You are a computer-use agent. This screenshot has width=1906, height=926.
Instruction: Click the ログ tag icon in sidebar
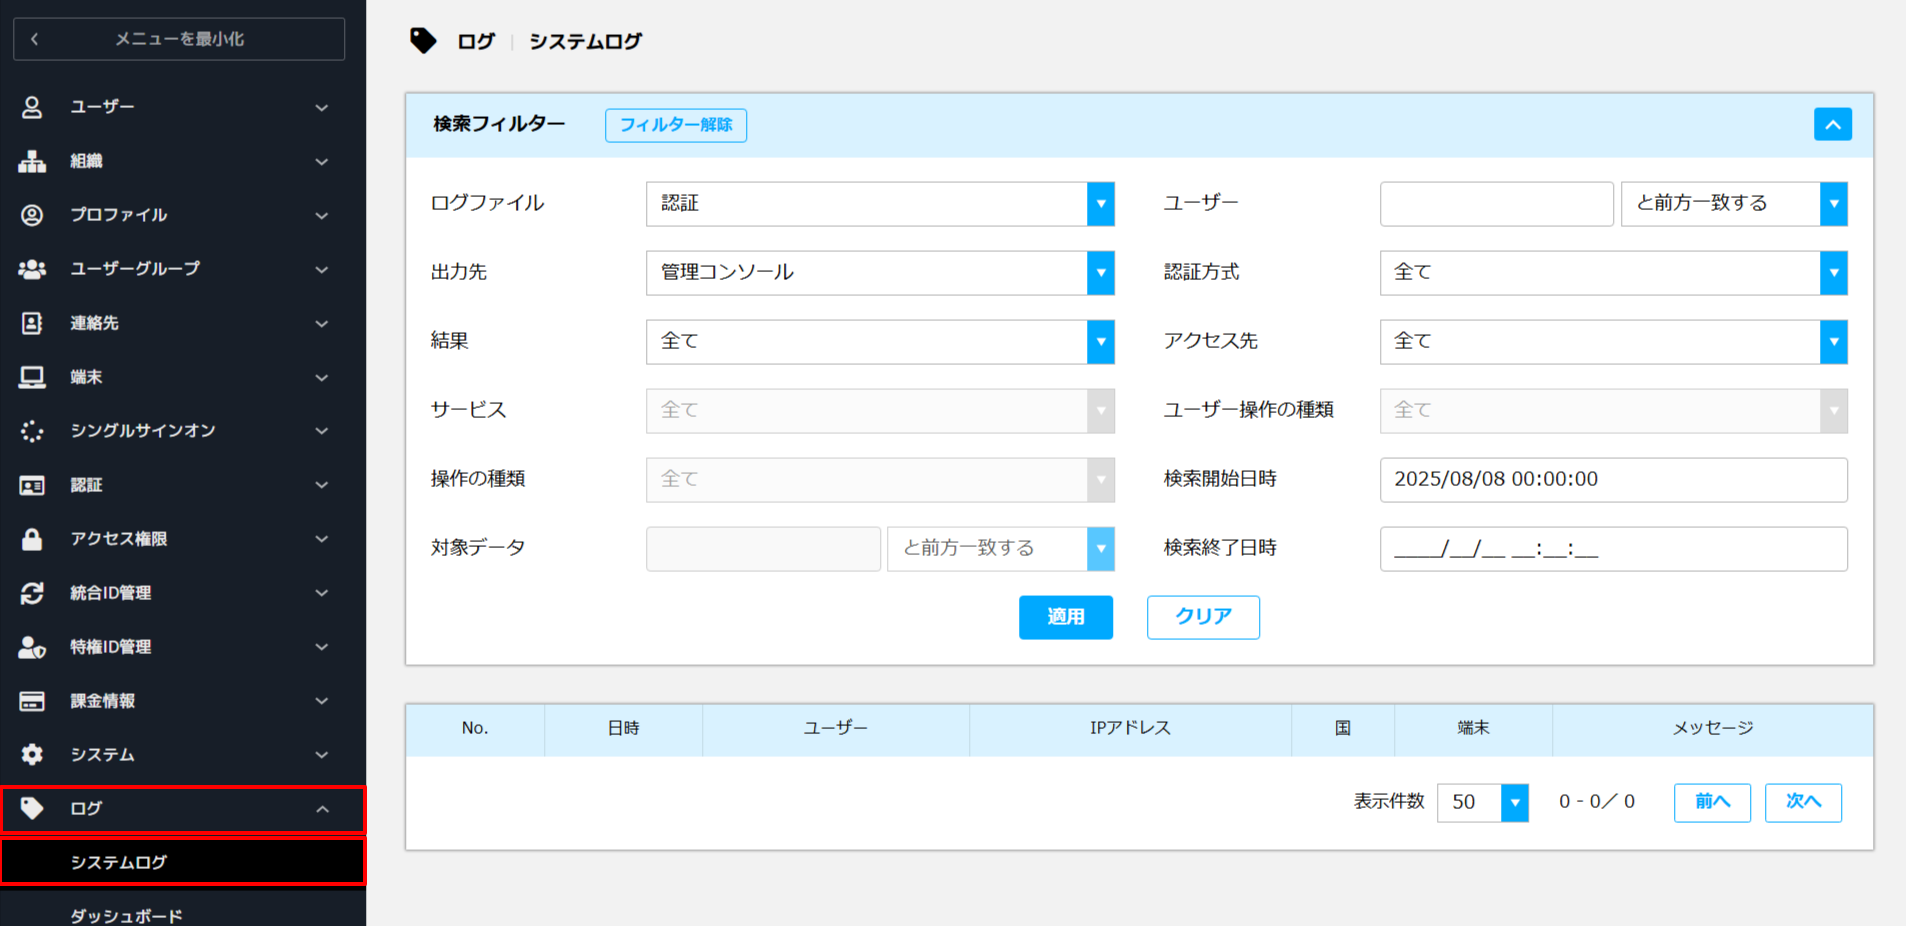click(x=32, y=809)
